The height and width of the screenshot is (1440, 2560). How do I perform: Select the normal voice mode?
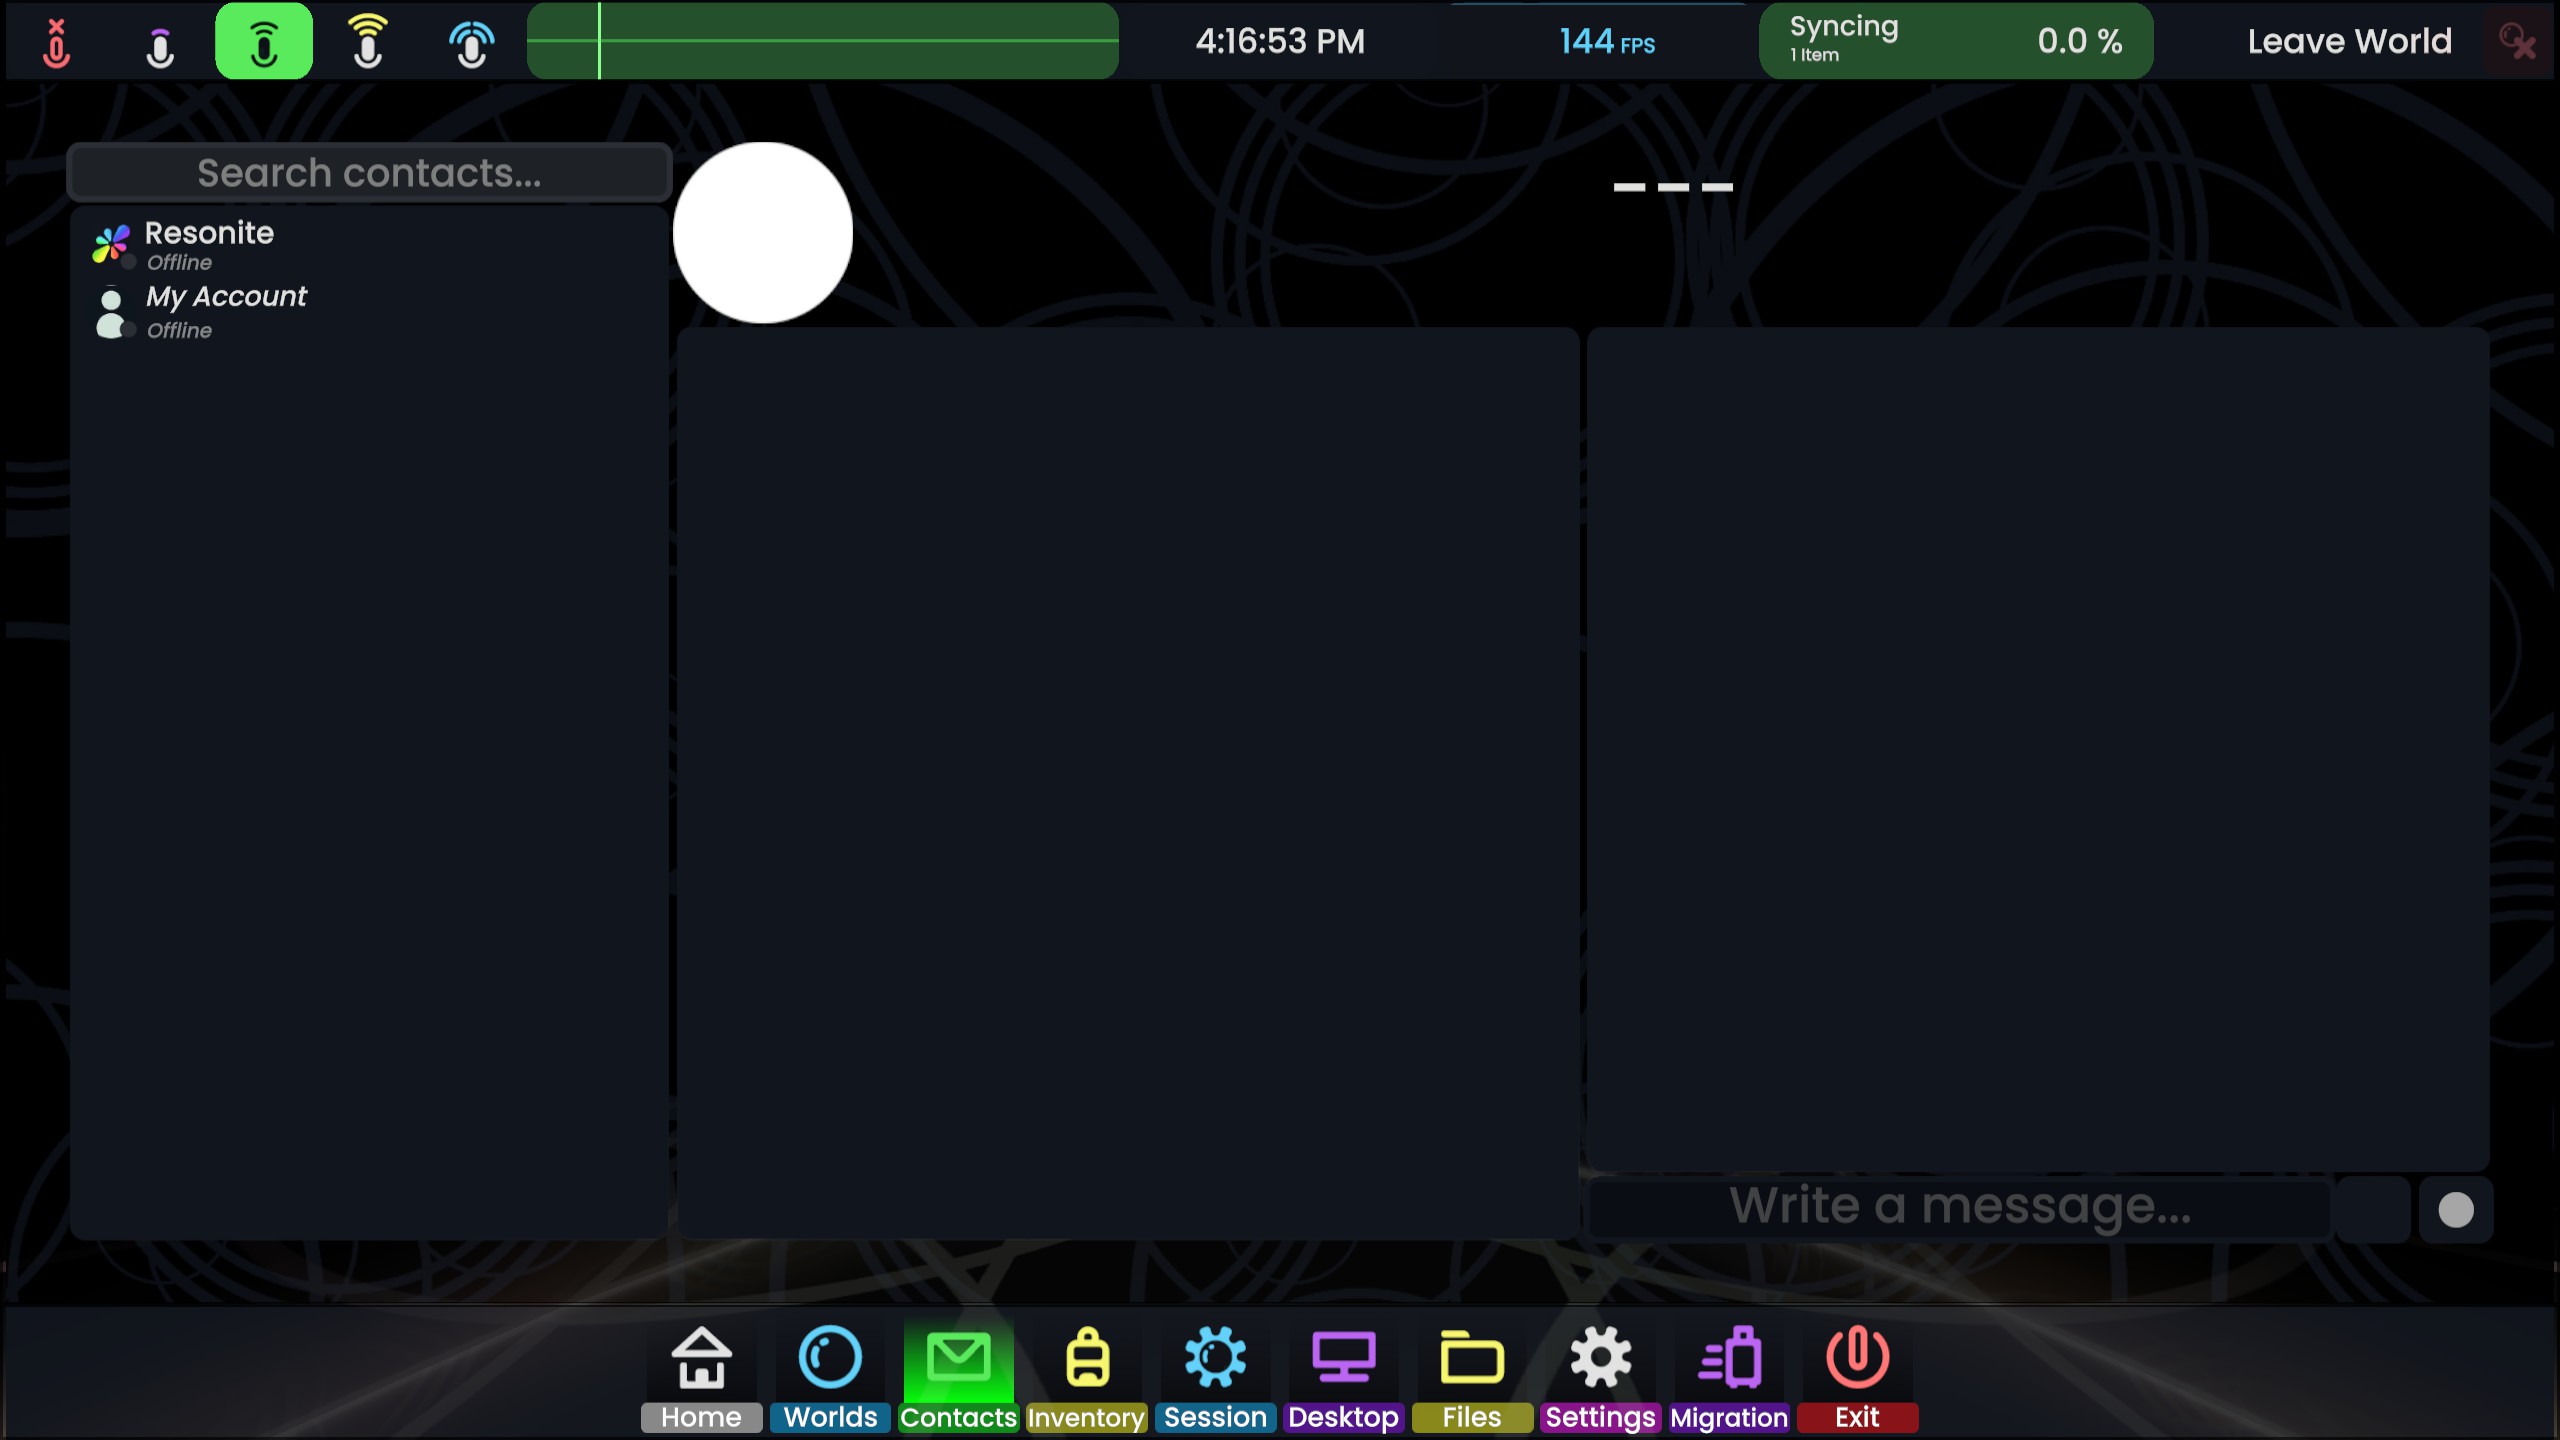coord(264,42)
